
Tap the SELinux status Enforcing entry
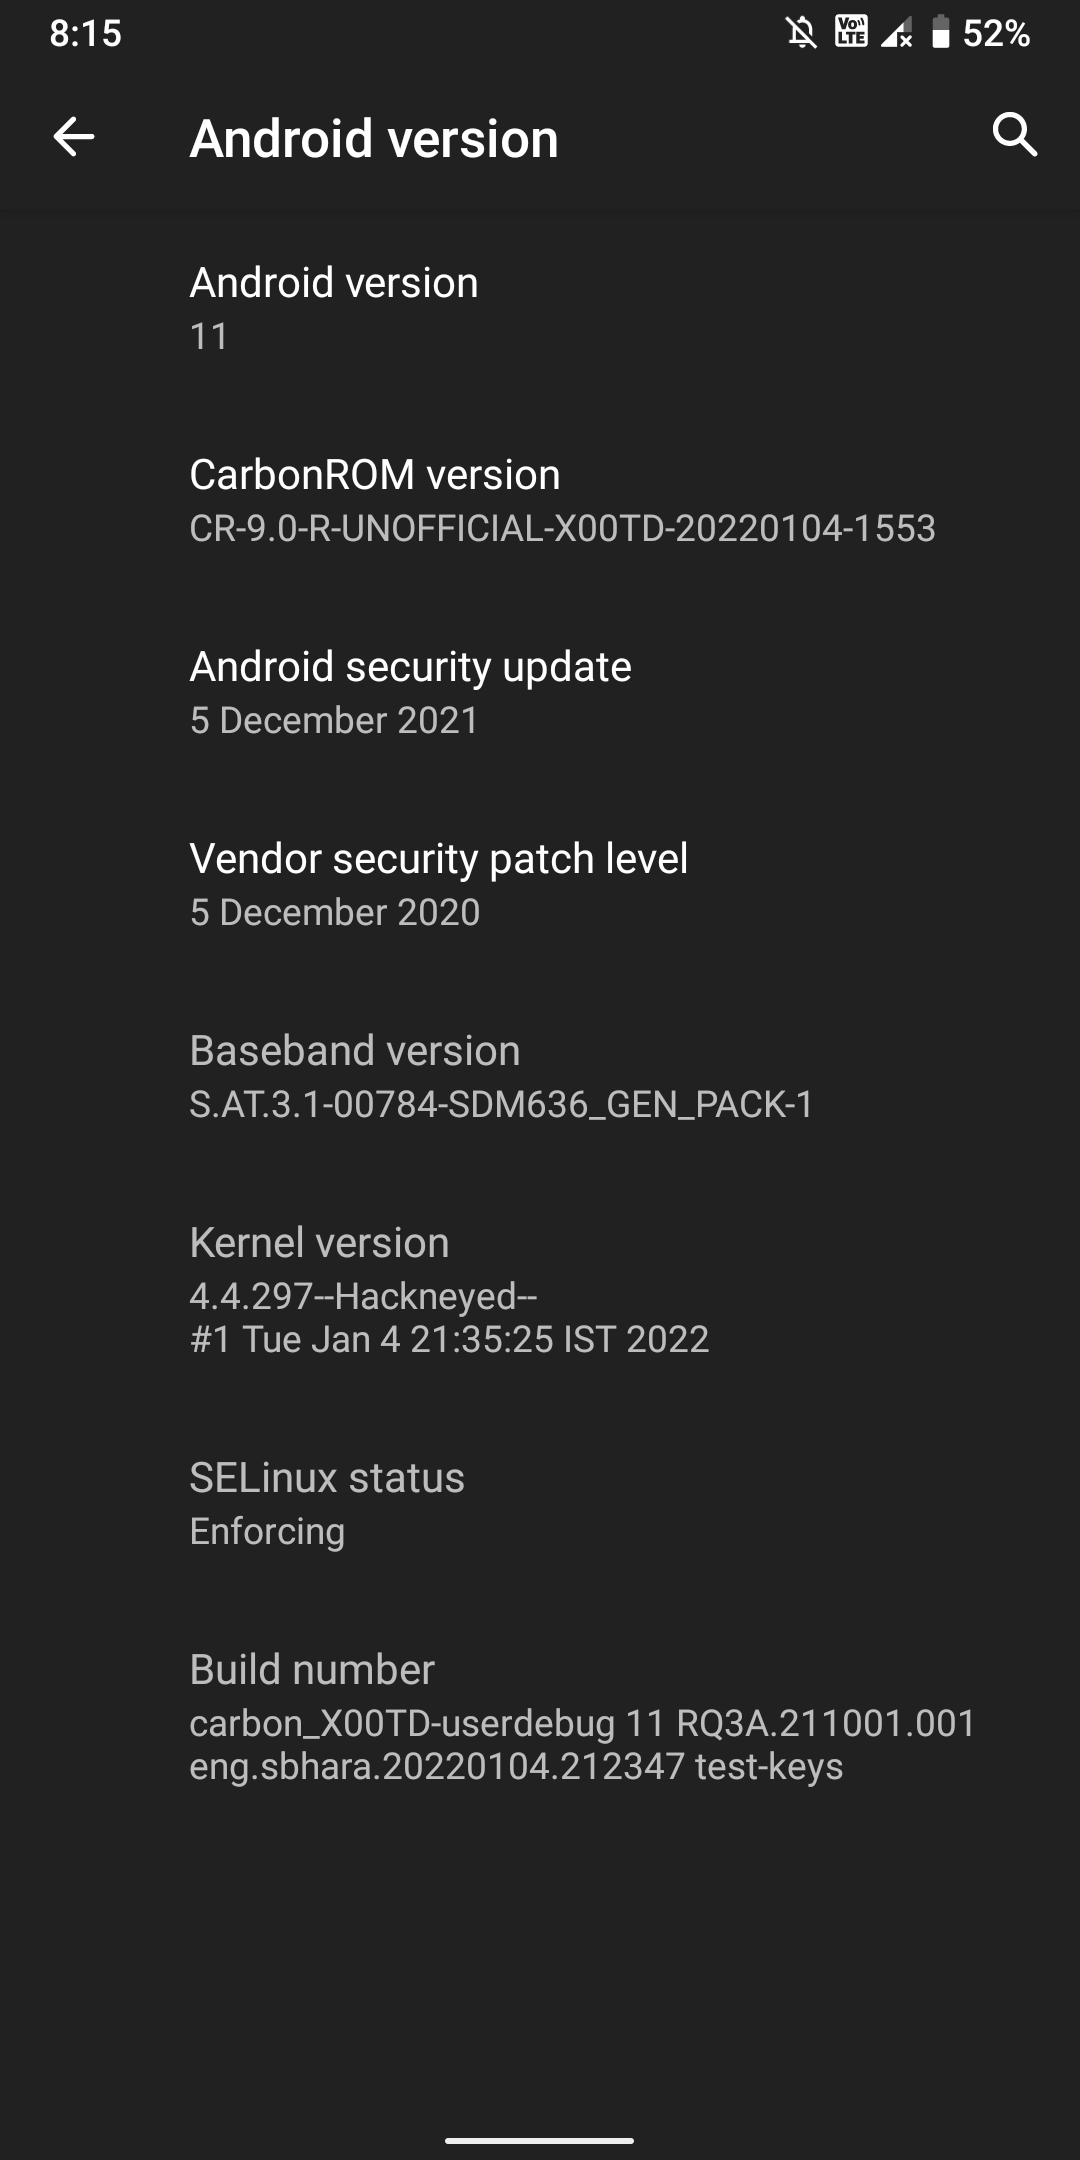click(x=540, y=1503)
